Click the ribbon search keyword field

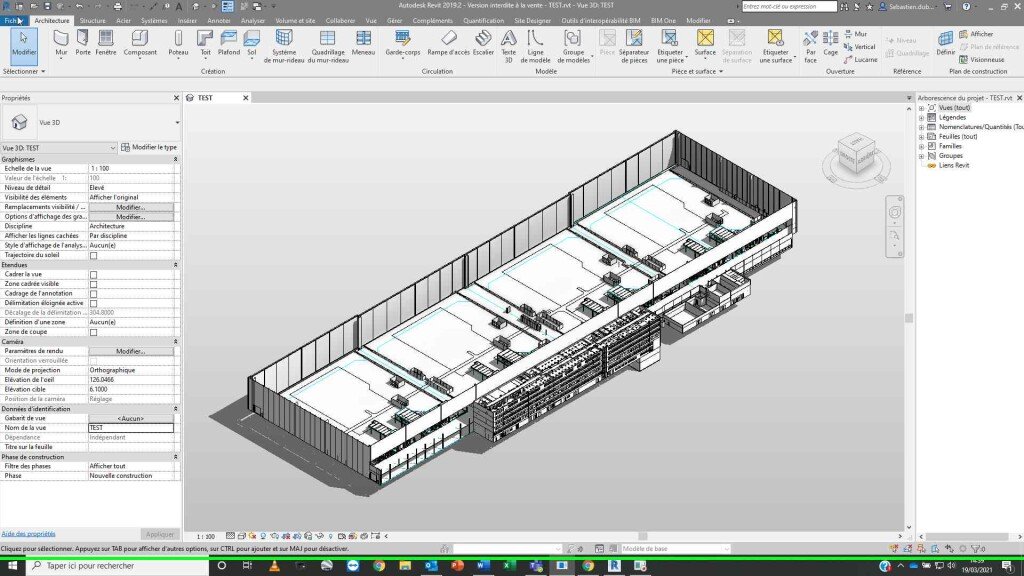789,7
